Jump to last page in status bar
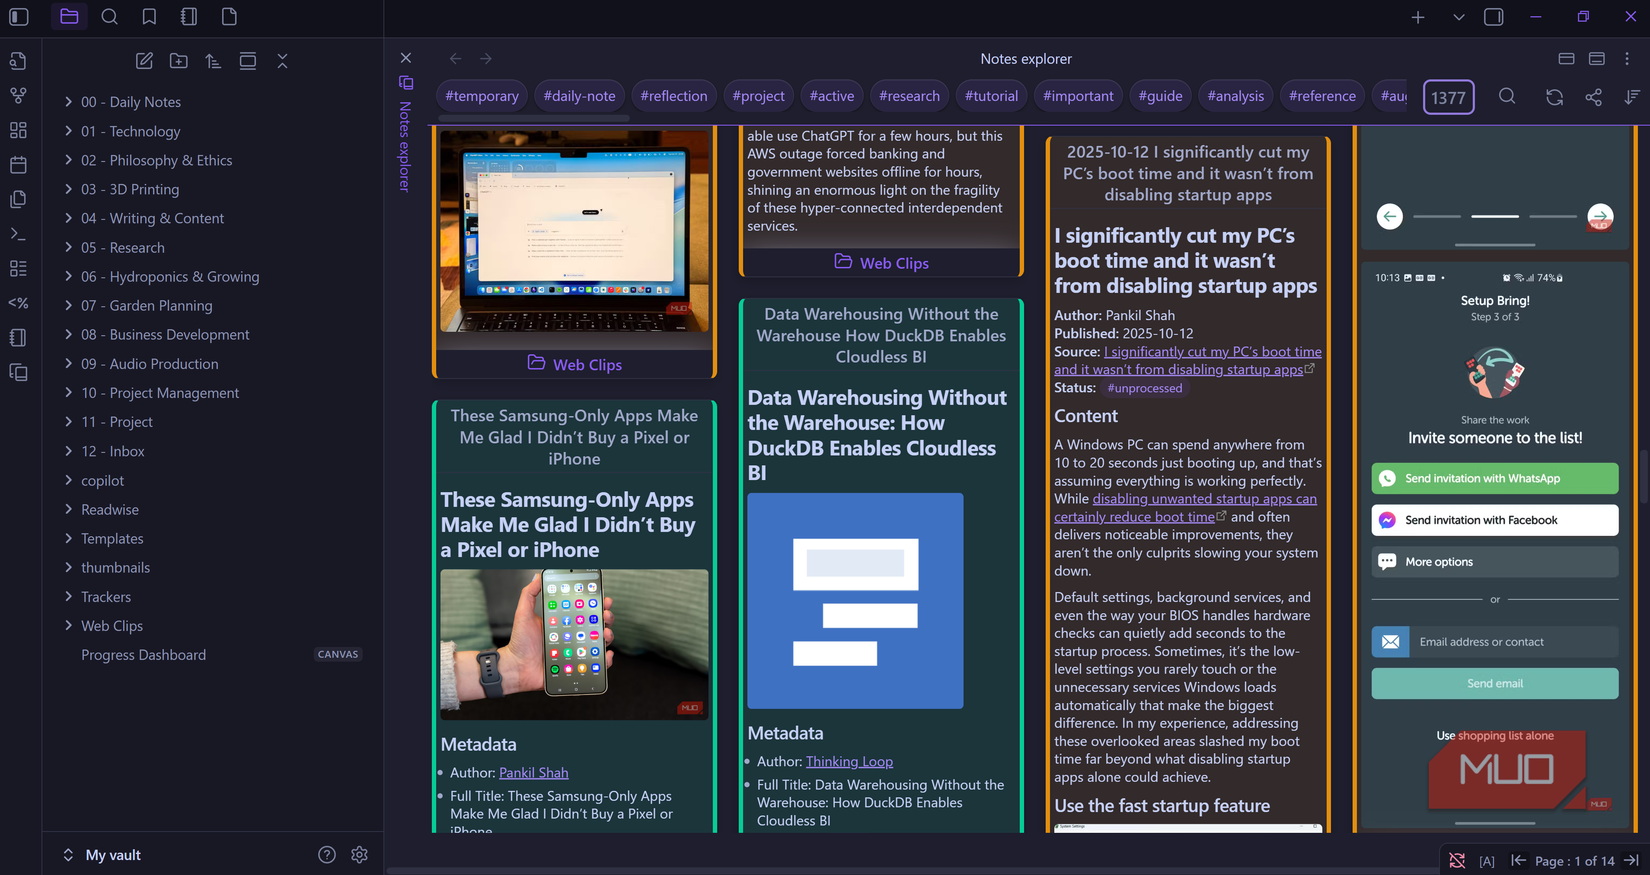 click(x=1631, y=860)
